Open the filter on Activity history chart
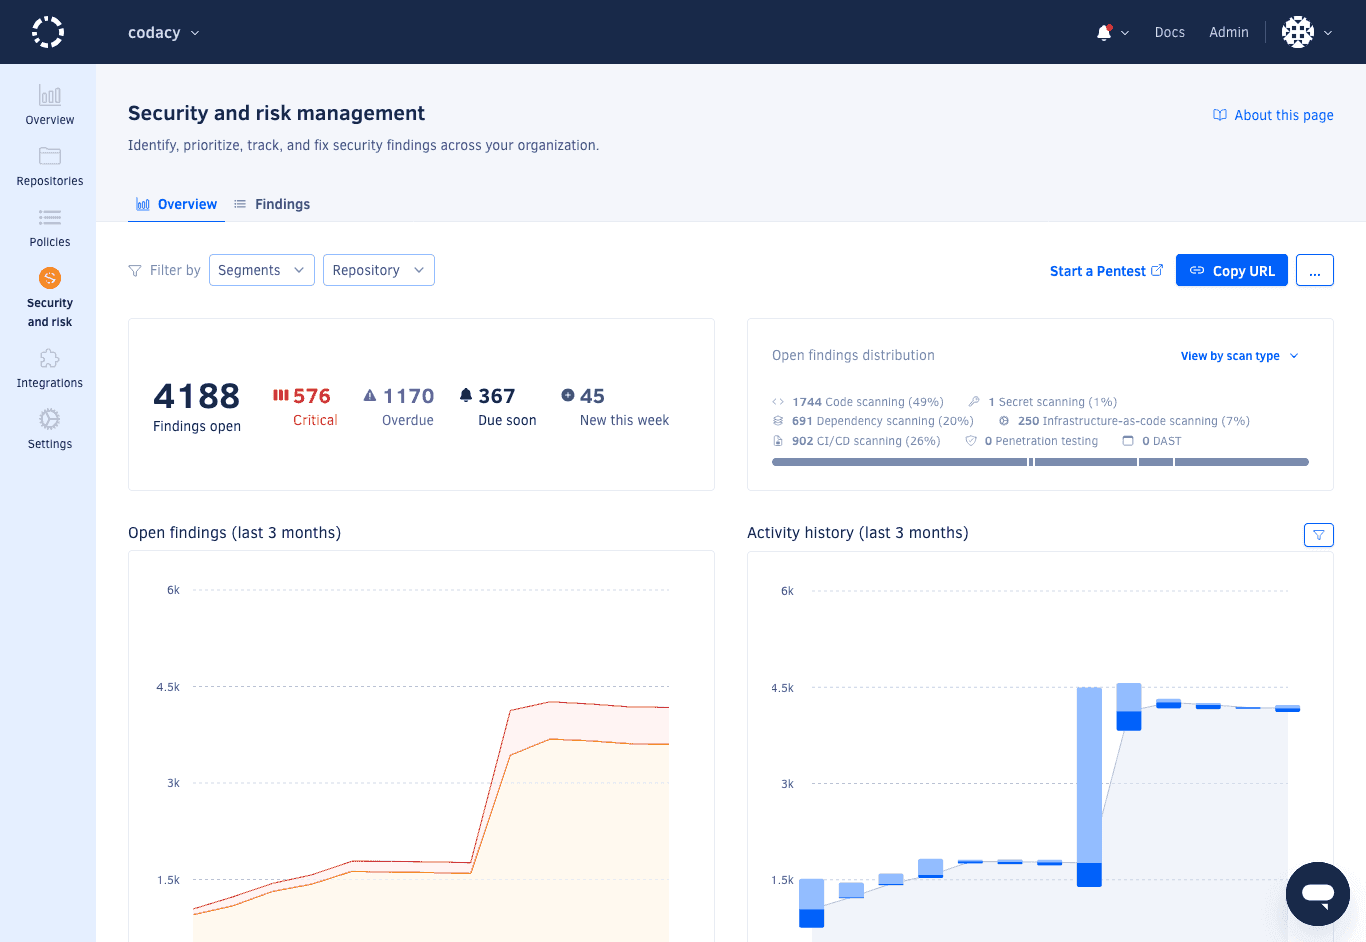 tap(1318, 534)
